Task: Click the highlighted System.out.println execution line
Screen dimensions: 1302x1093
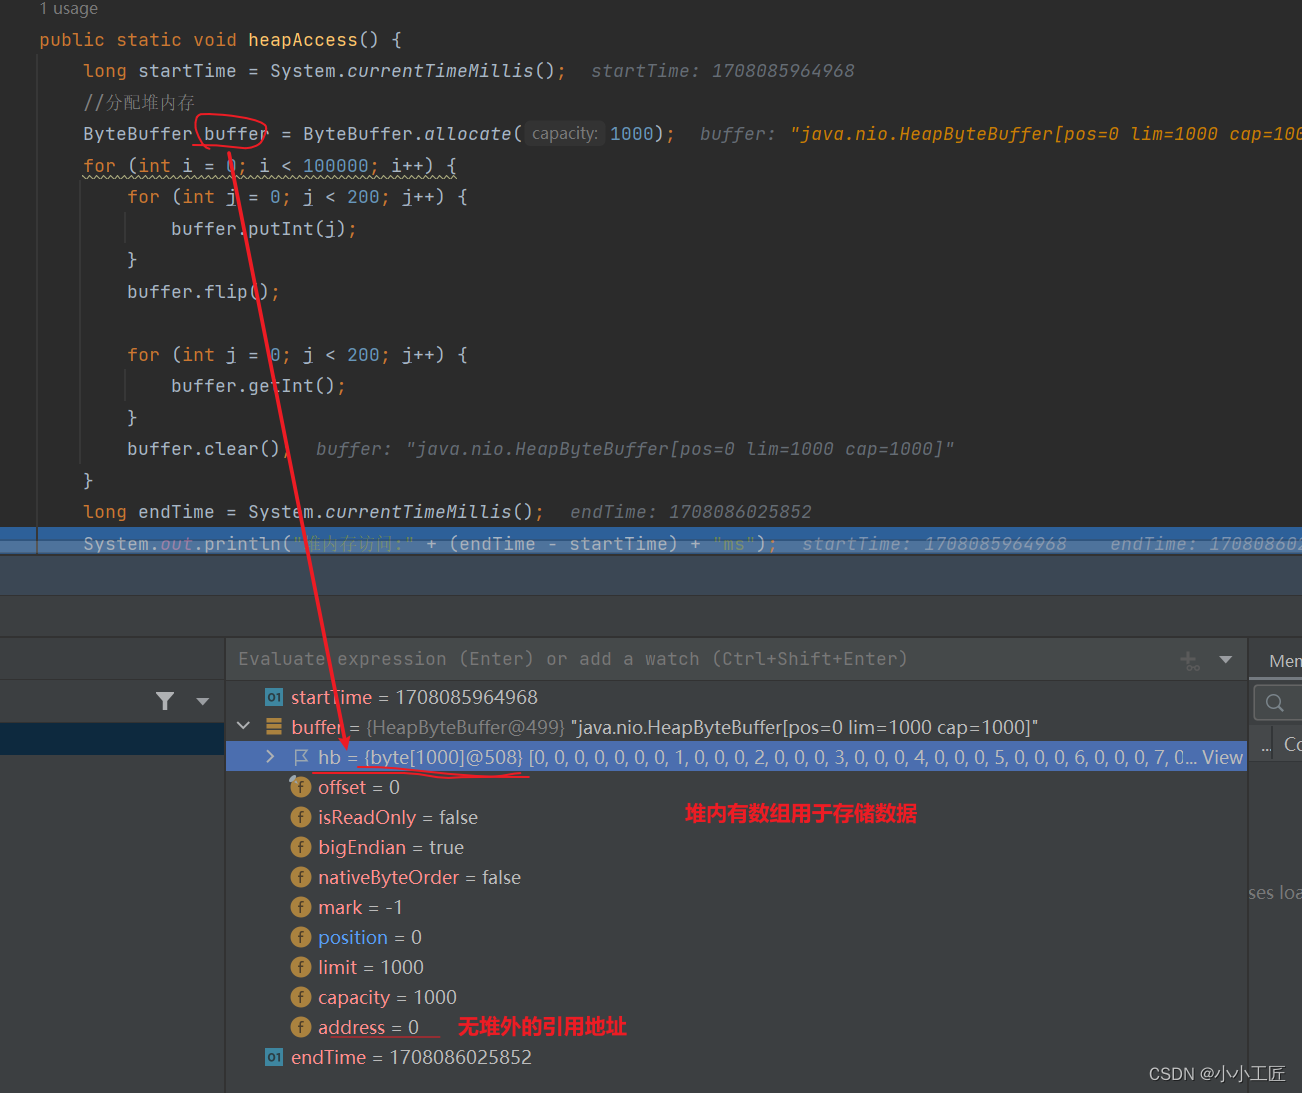Action: tap(651, 543)
